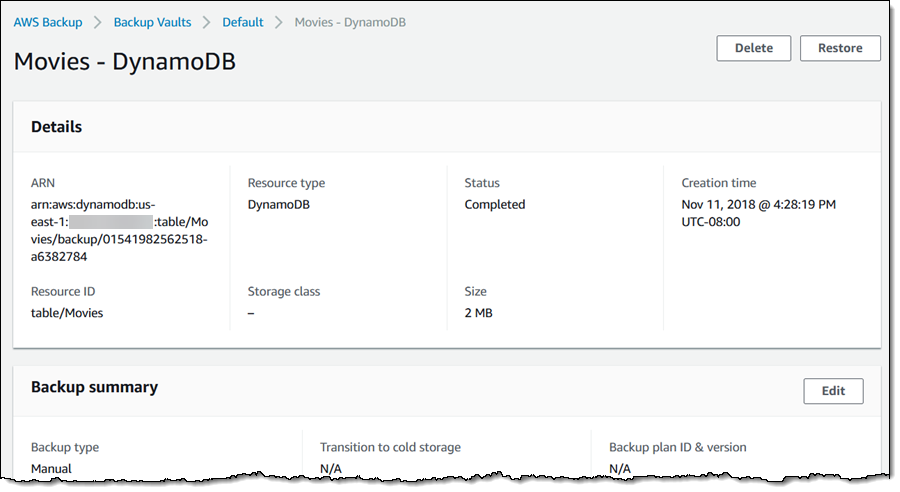This screenshot has width=900, height=492.
Task: Click the AWS Backup breadcrumb link
Action: (48, 22)
